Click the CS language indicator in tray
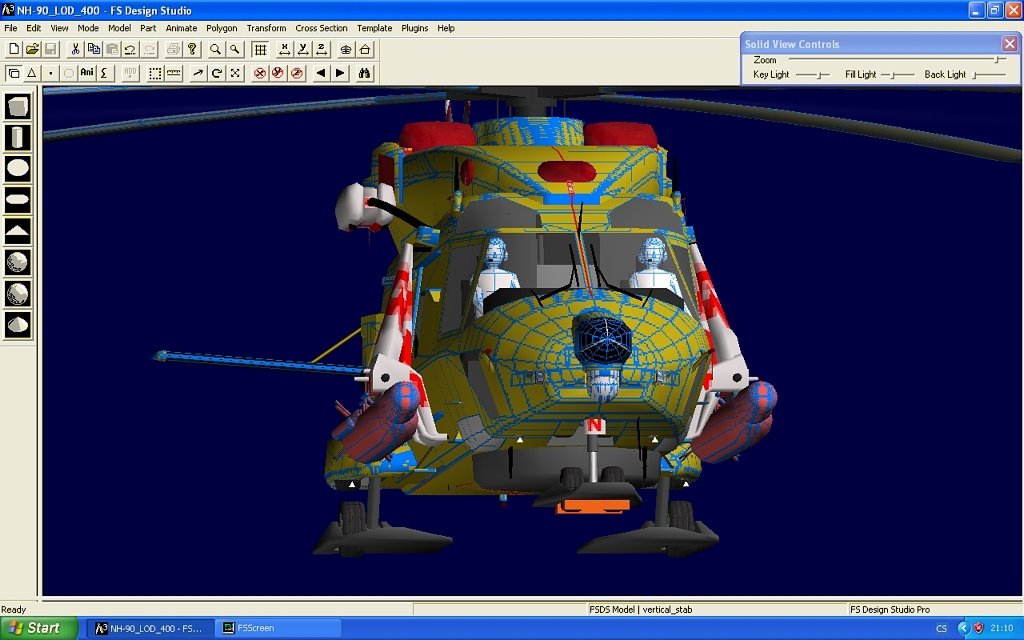Screen dimensions: 1024x640 941,628
